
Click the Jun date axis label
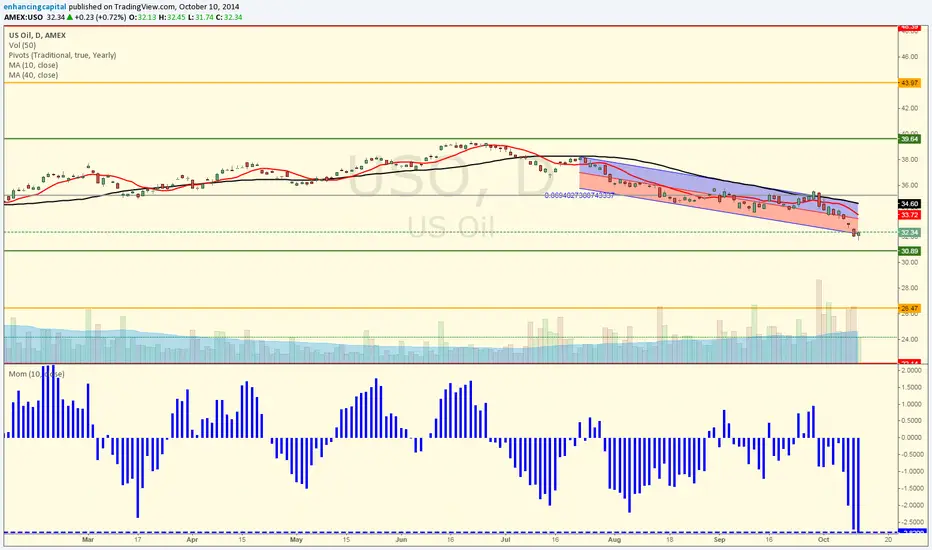click(401, 540)
